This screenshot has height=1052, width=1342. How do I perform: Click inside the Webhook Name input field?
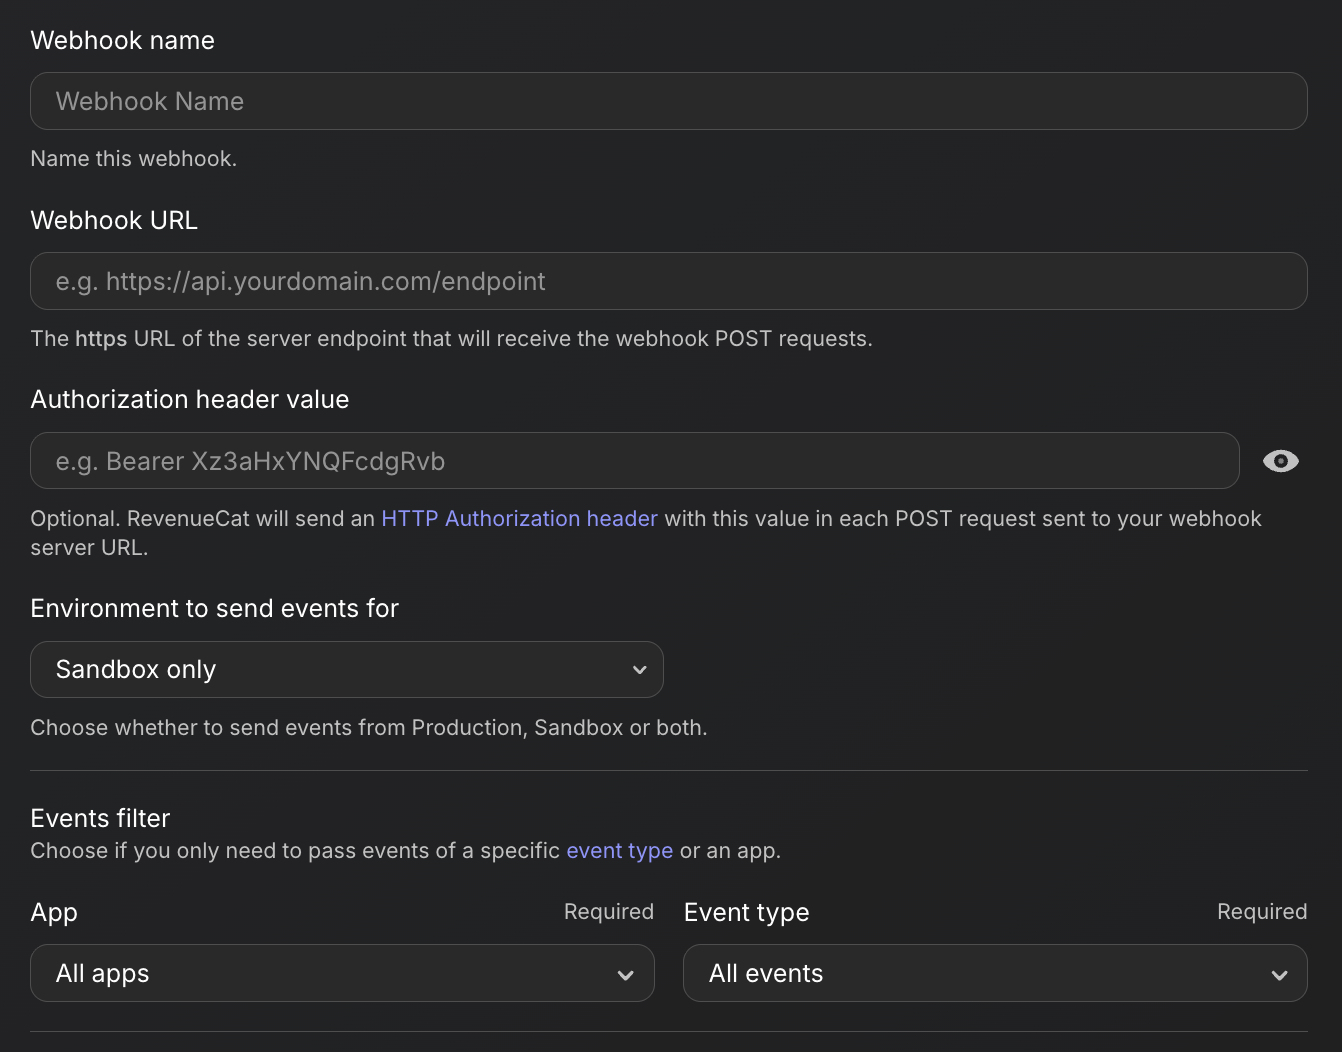pyautogui.click(x=669, y=101)
